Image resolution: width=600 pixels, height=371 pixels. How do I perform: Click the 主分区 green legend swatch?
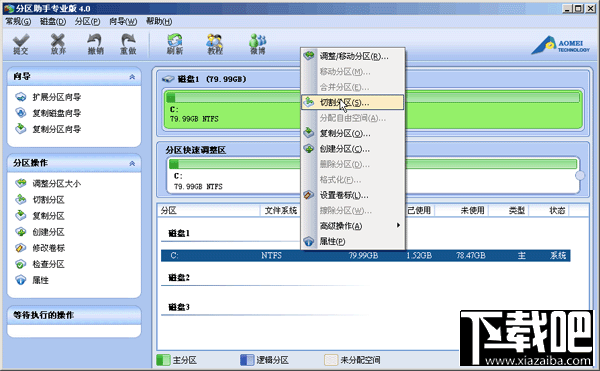(x=163, y=360)
